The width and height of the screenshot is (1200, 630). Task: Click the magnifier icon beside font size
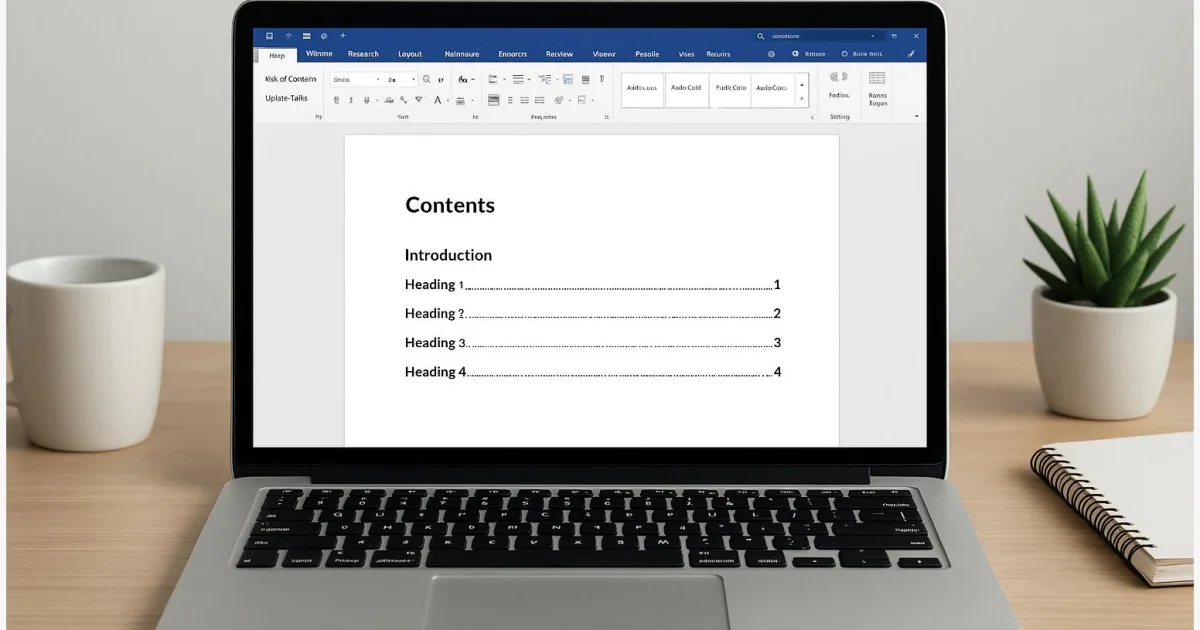pos(426,79)
